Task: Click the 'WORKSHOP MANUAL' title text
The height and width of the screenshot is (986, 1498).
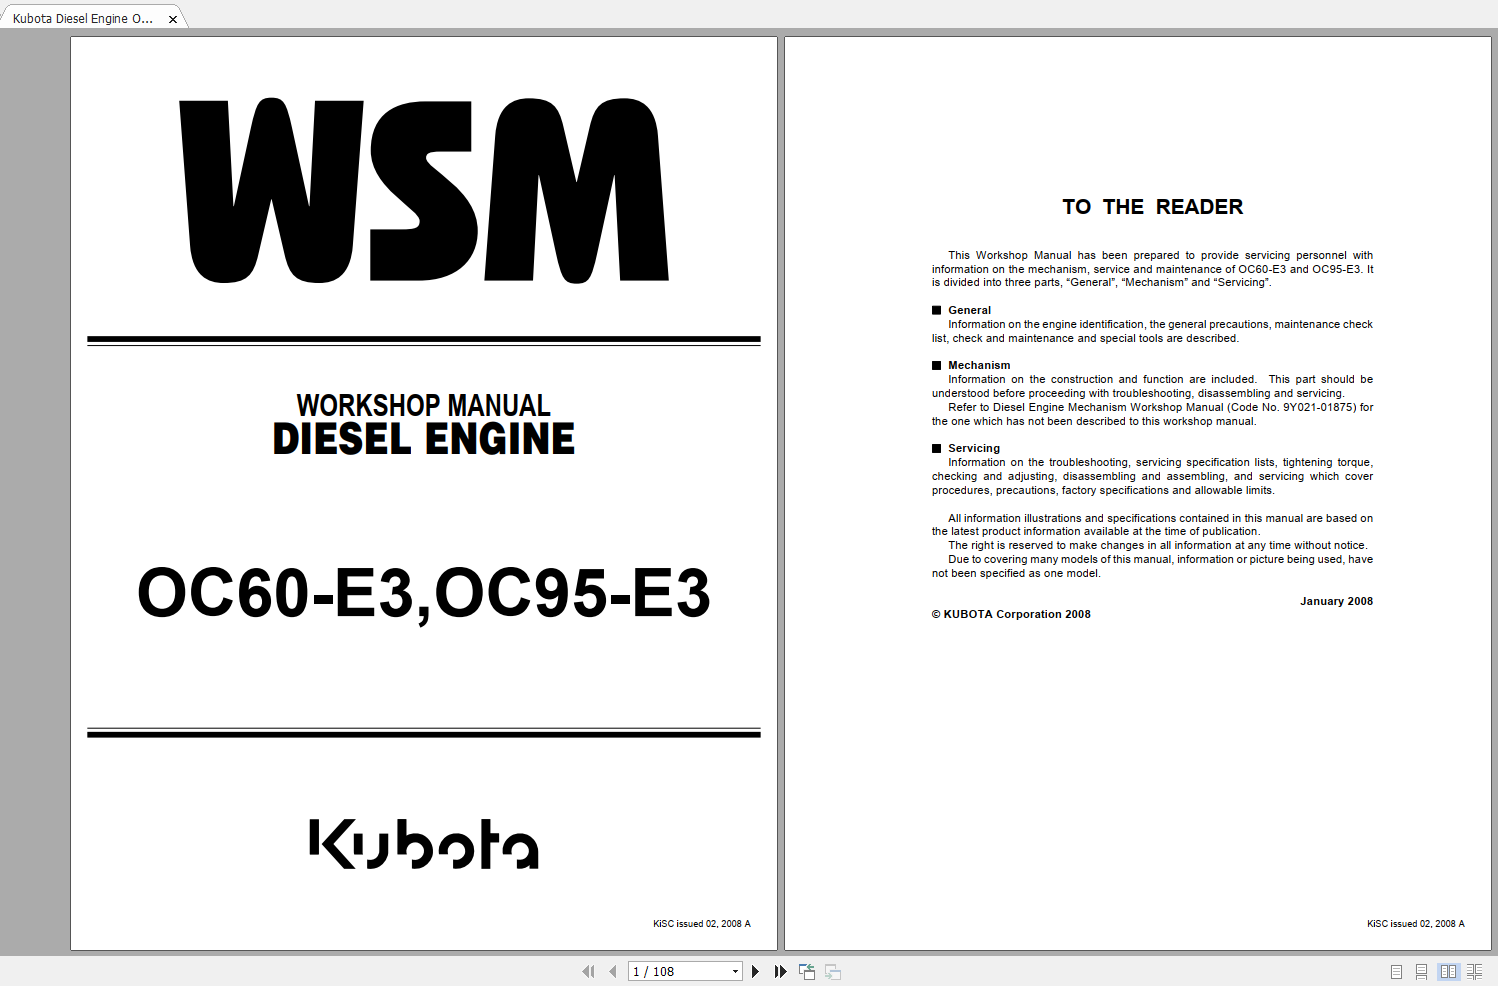Action: click(424, 405)
